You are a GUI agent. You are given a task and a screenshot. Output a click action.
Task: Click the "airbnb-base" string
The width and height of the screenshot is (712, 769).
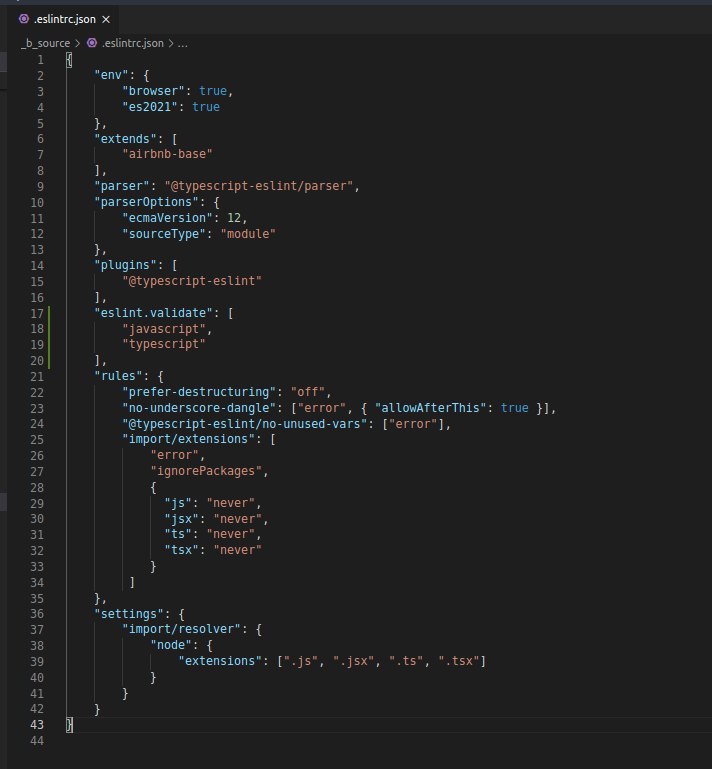pyautogui.click(x=167, y=154)
